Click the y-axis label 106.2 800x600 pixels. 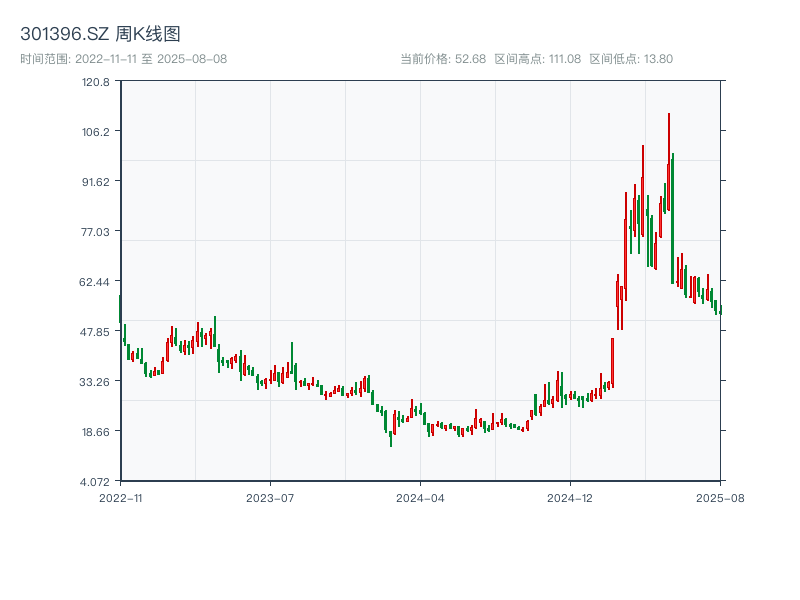tap(96, 132)
